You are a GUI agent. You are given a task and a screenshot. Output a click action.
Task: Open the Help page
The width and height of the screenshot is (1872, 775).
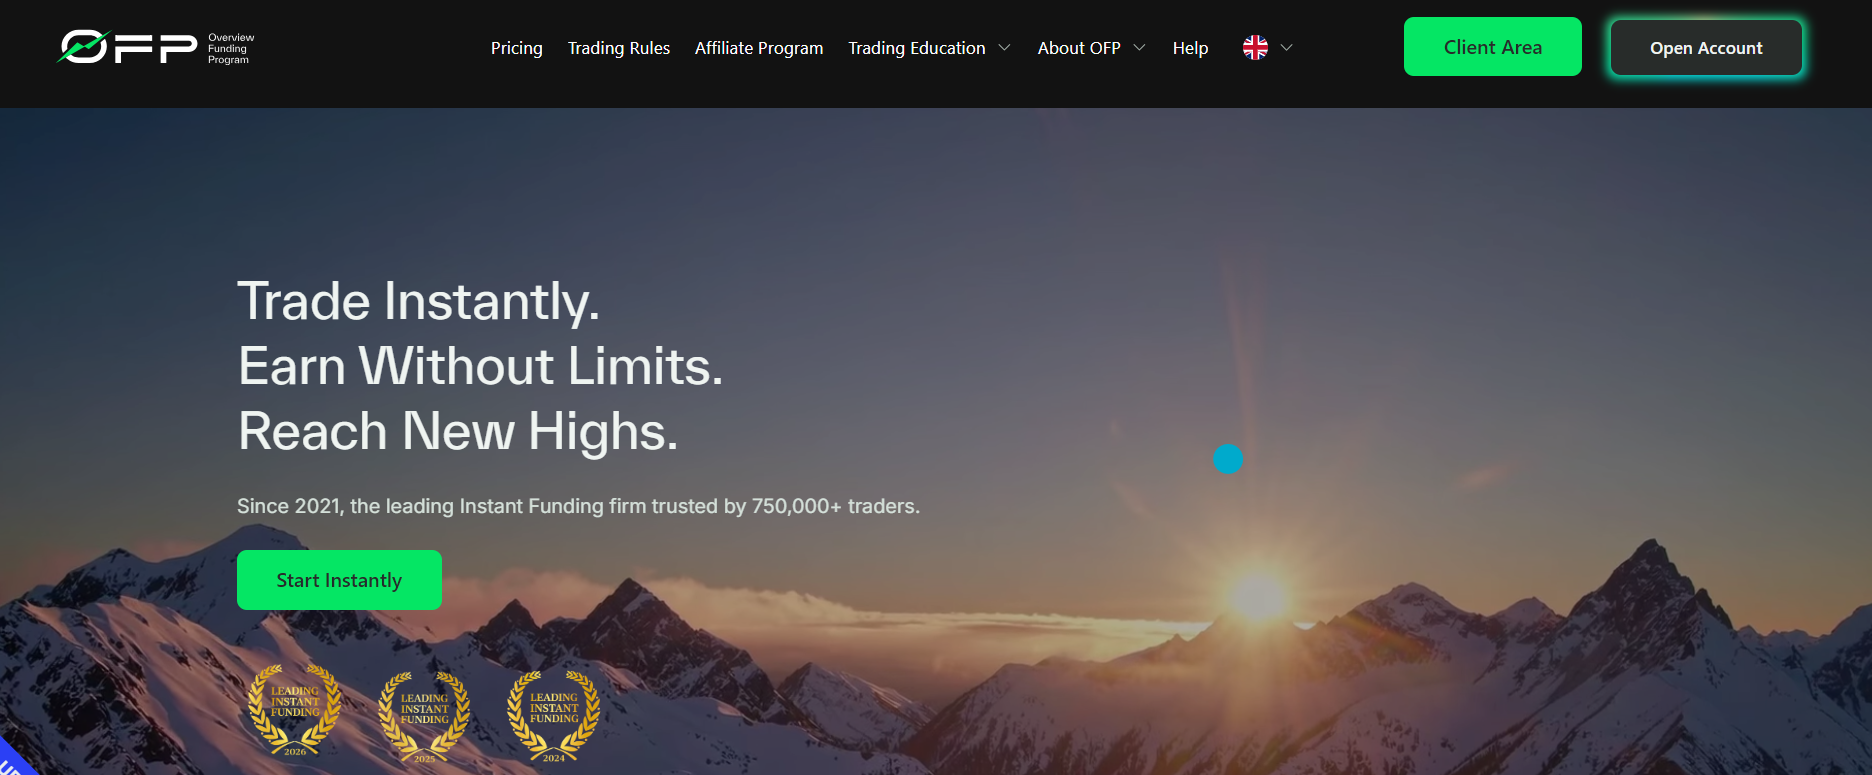(1190, 48)
